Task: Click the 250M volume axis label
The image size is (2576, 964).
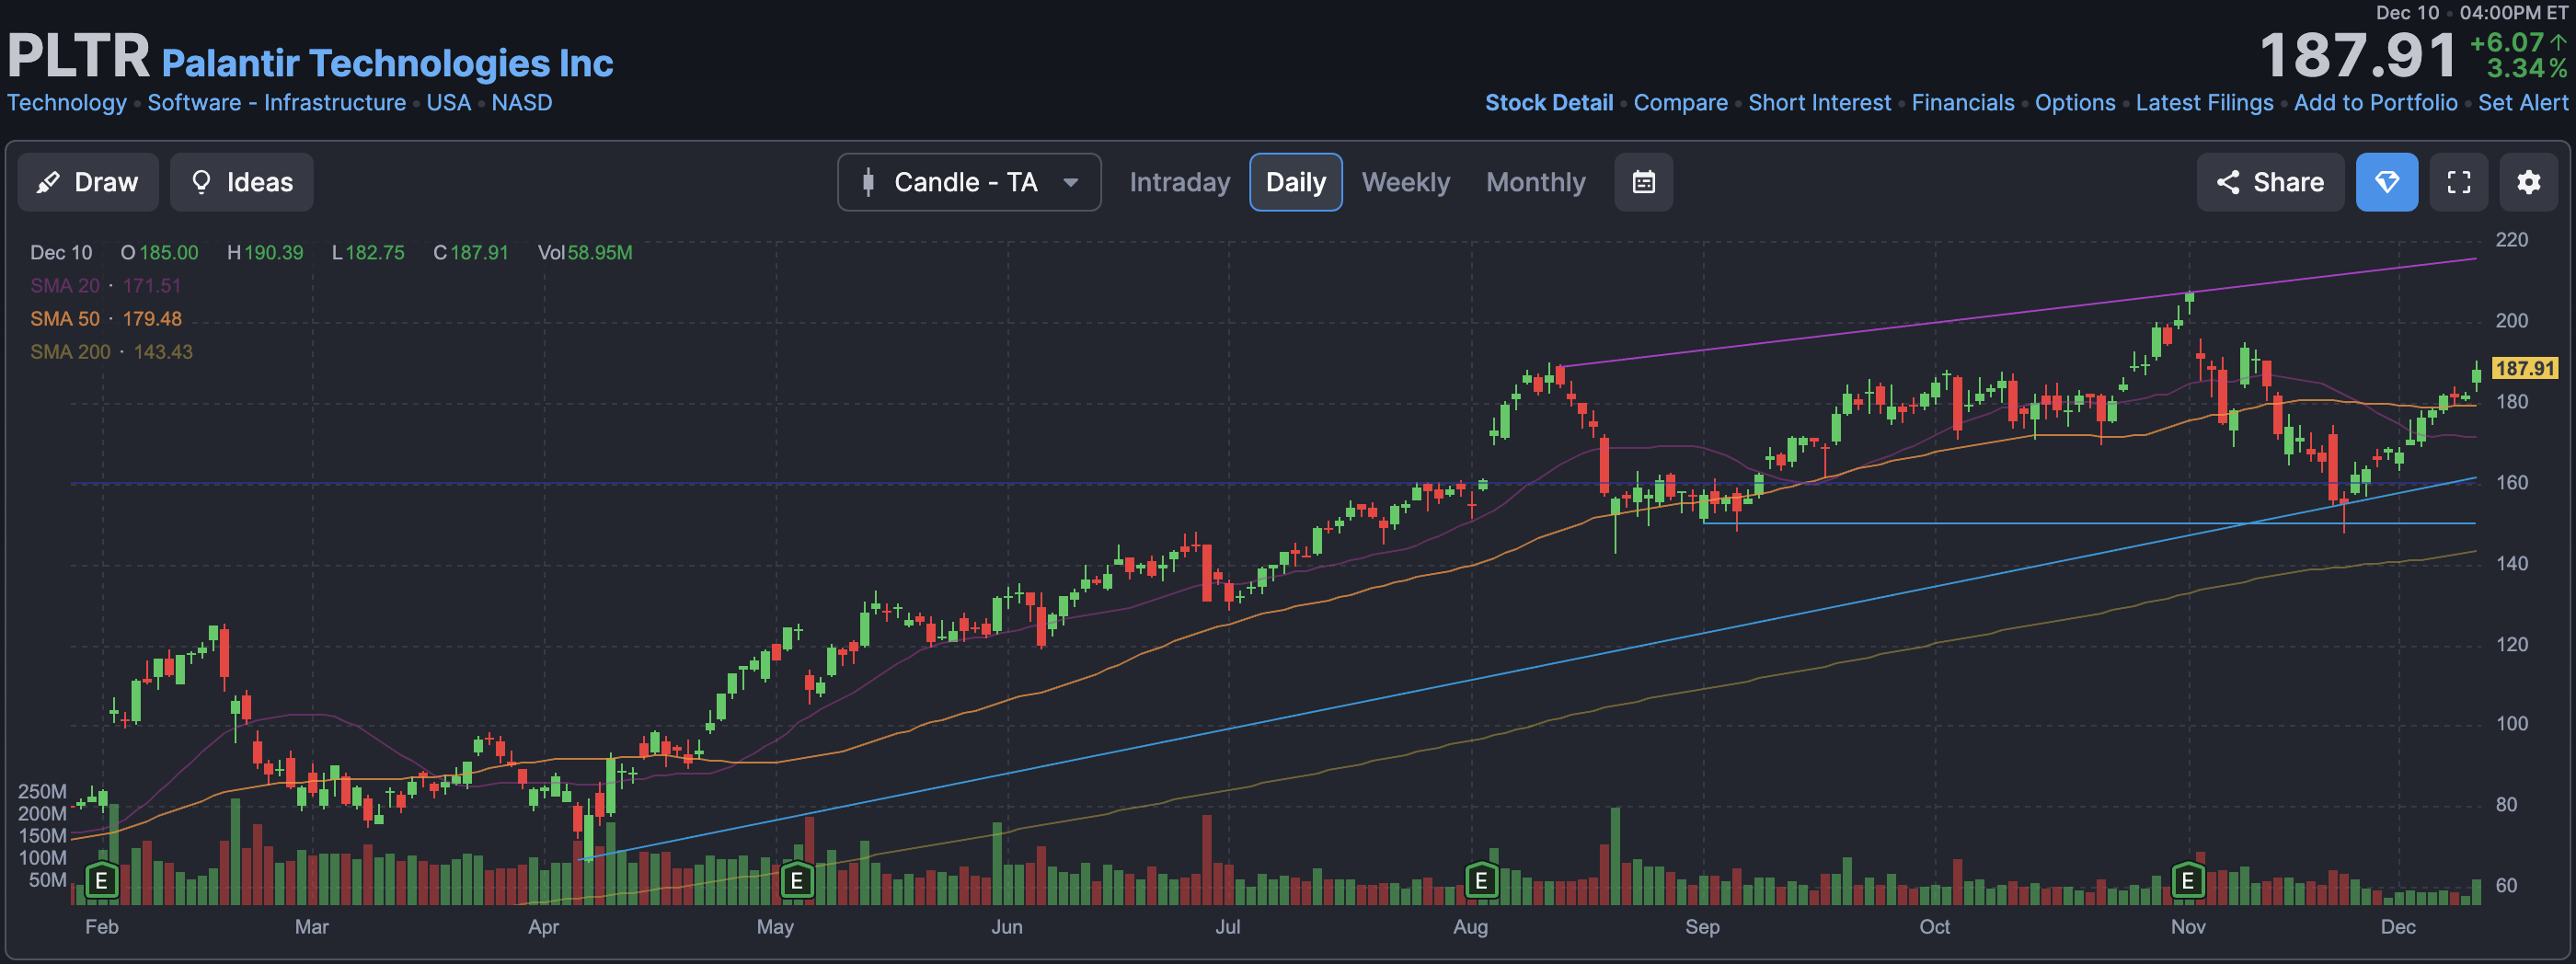Action: (42, 791)
